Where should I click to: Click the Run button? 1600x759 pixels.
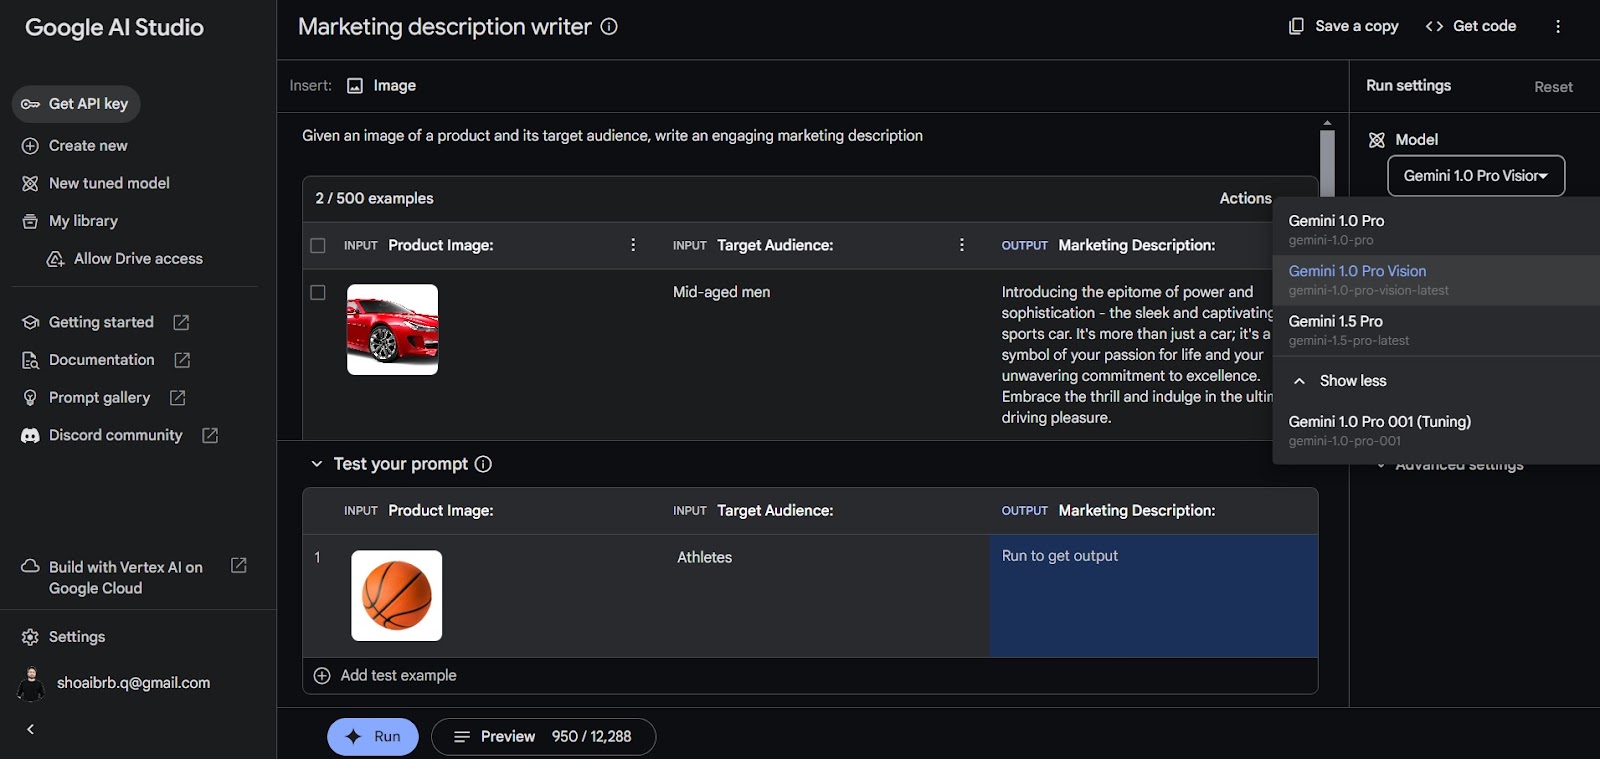373,737
